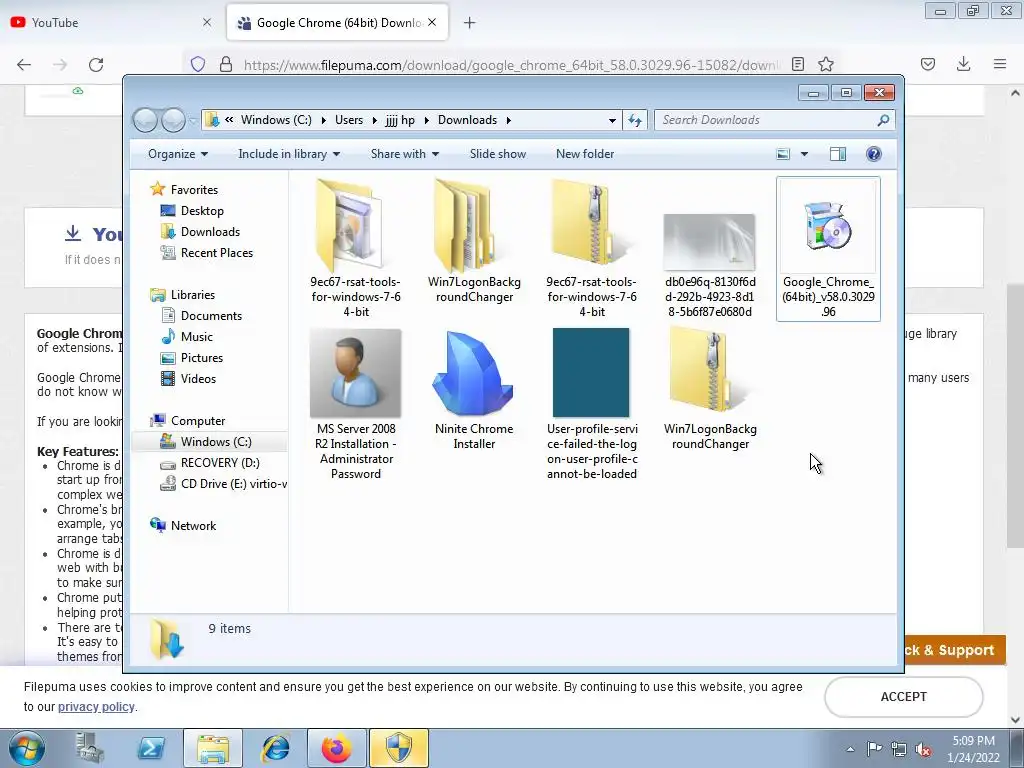The width and height of the screenshot is (1024, 768).
Task: Select jjjj hp breadcrumb in address bar
Action: coord(400,120)
